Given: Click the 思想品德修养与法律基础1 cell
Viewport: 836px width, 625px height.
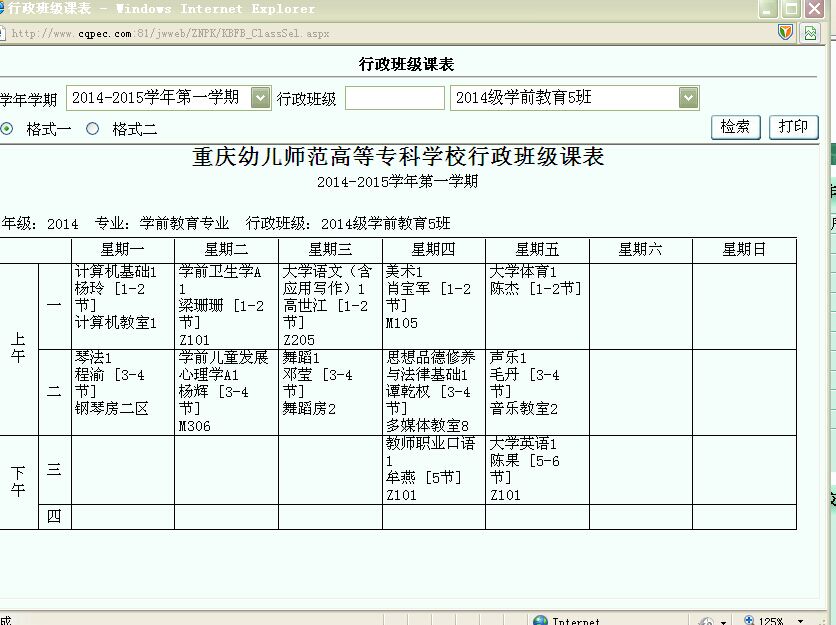Looking at the screenshot, I should (433, 392).
